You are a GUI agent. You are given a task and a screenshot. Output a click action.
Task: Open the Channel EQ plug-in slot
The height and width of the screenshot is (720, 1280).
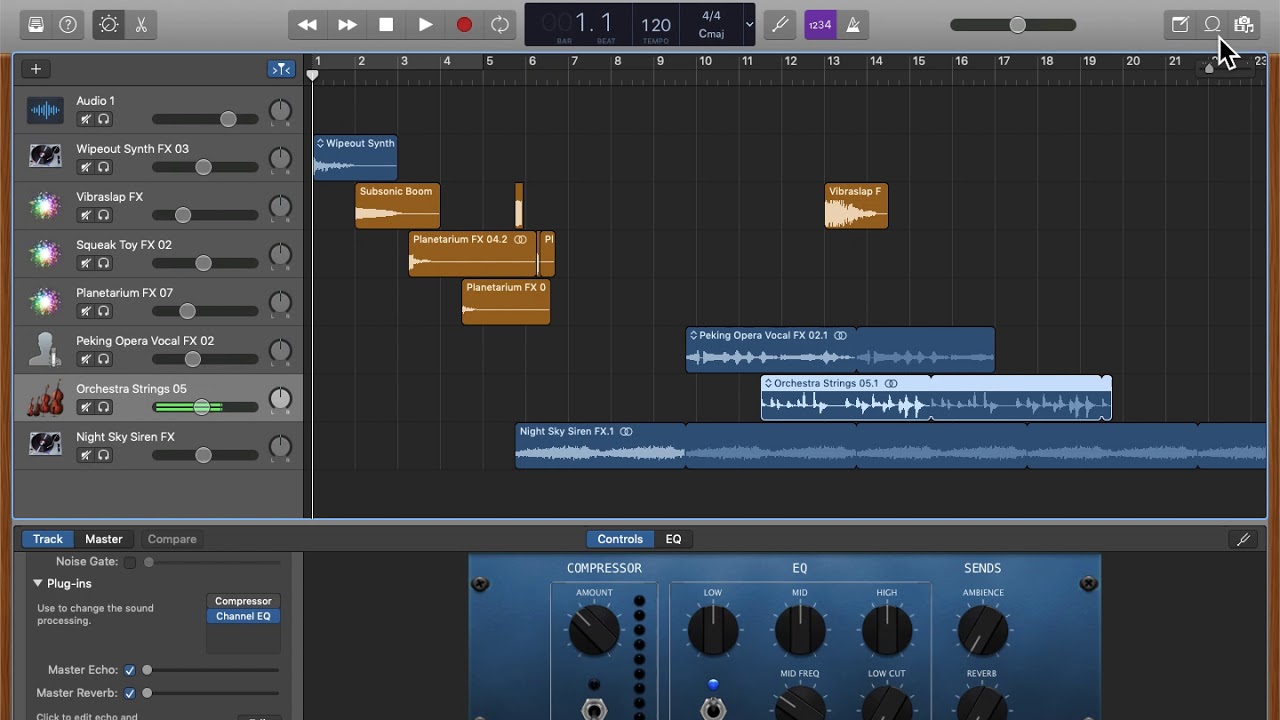click(243, 616)
